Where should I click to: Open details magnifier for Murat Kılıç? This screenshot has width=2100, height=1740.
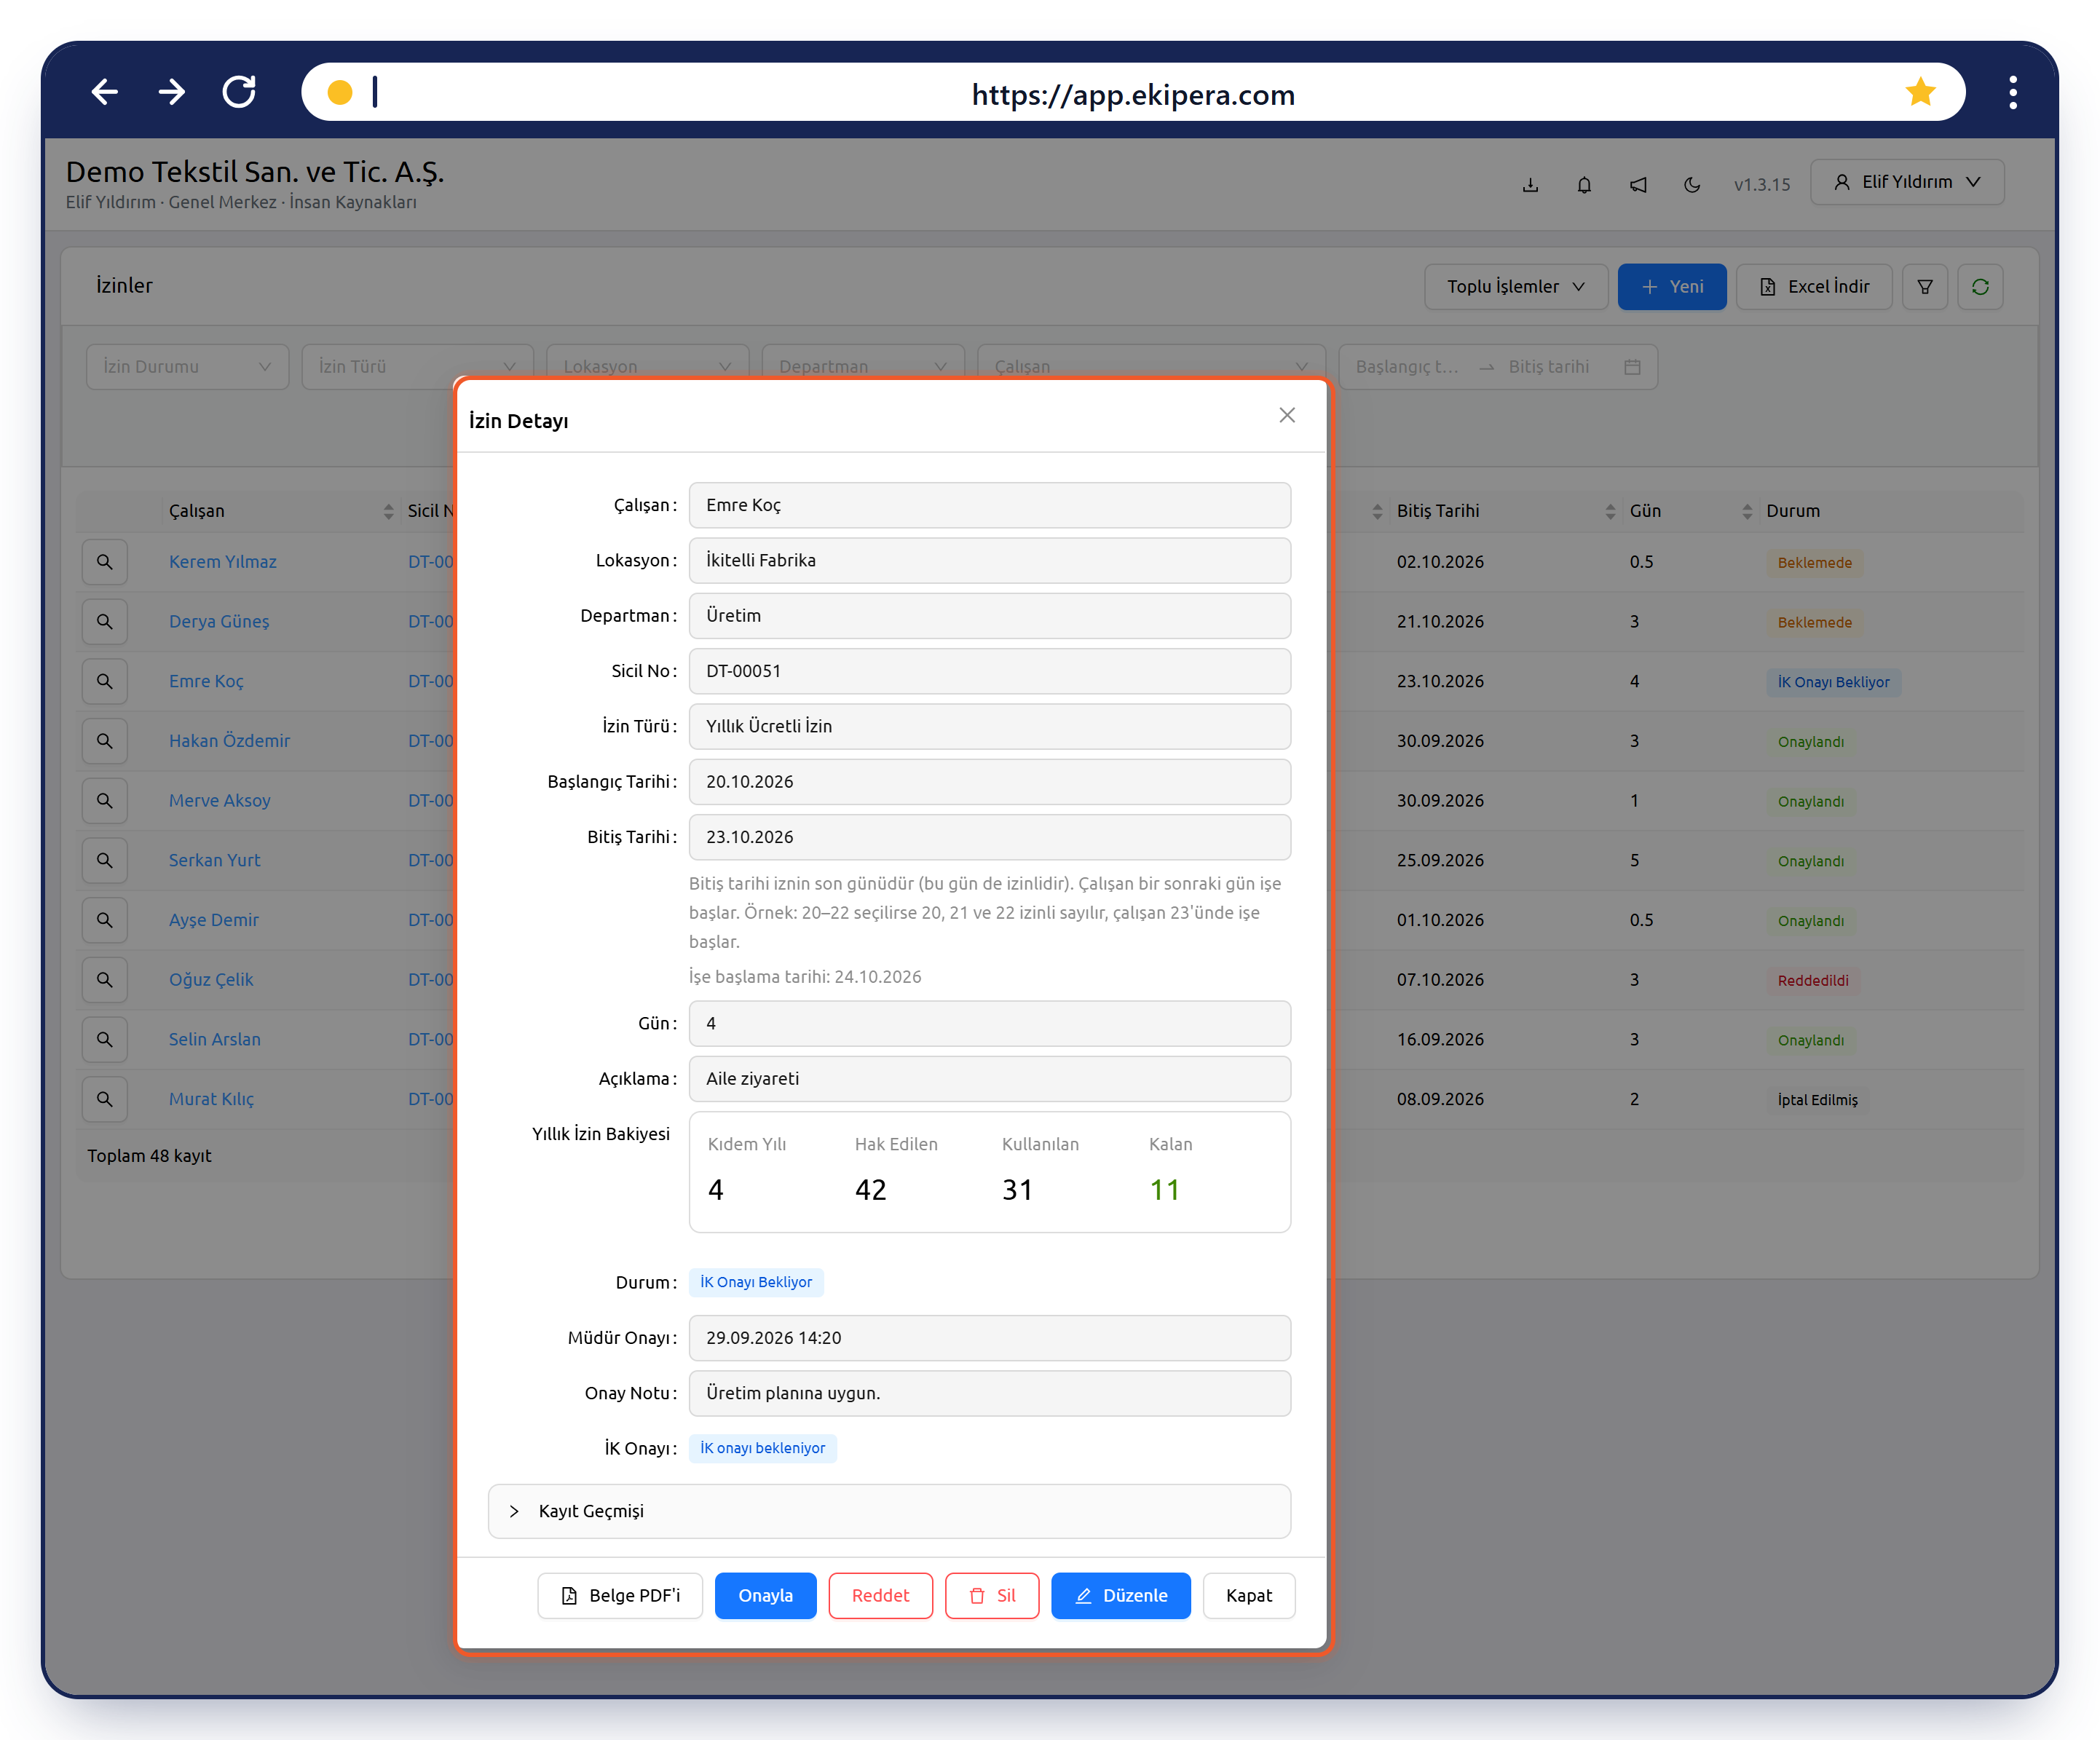click(104, 1099)
